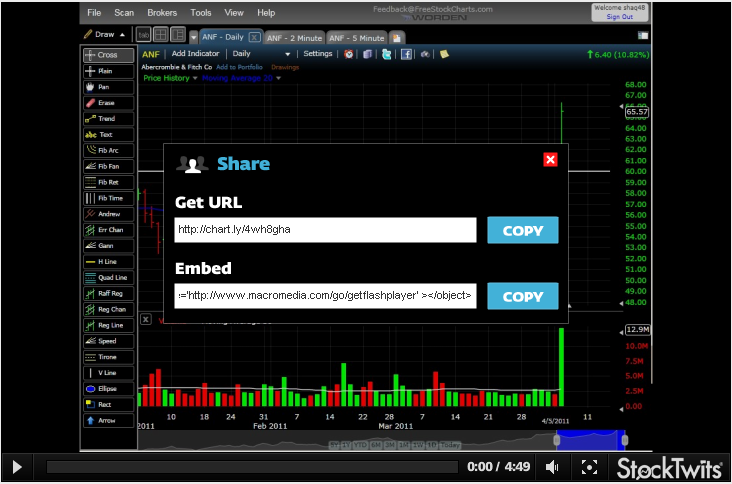Click Add to Portfolio link
Viewport: 732px width, 484px height.
pos(239,67)
